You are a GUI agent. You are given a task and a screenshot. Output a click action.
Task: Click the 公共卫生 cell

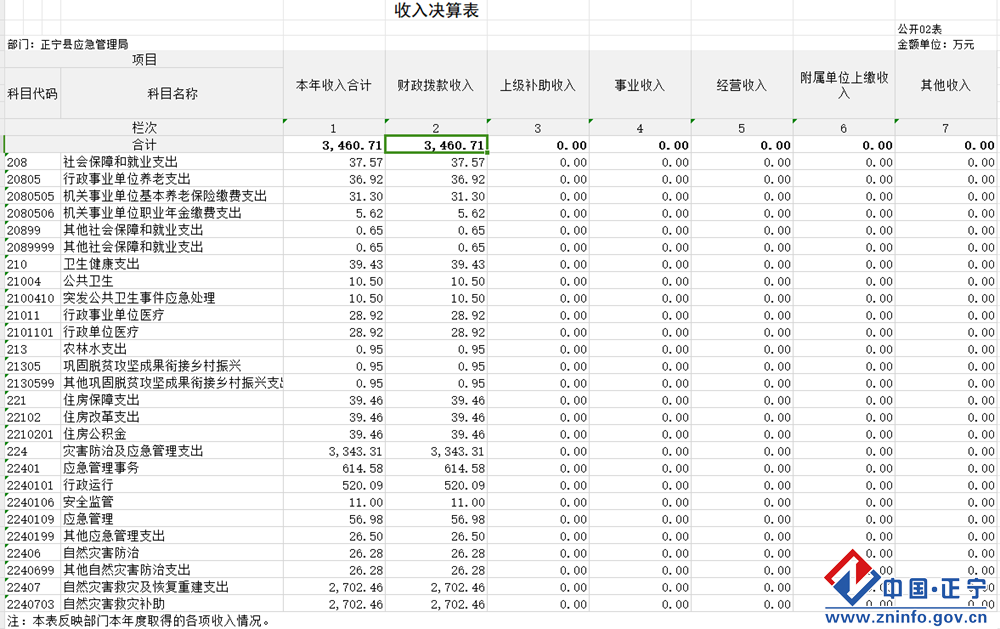pyautogui.click(x=172, y=281)
